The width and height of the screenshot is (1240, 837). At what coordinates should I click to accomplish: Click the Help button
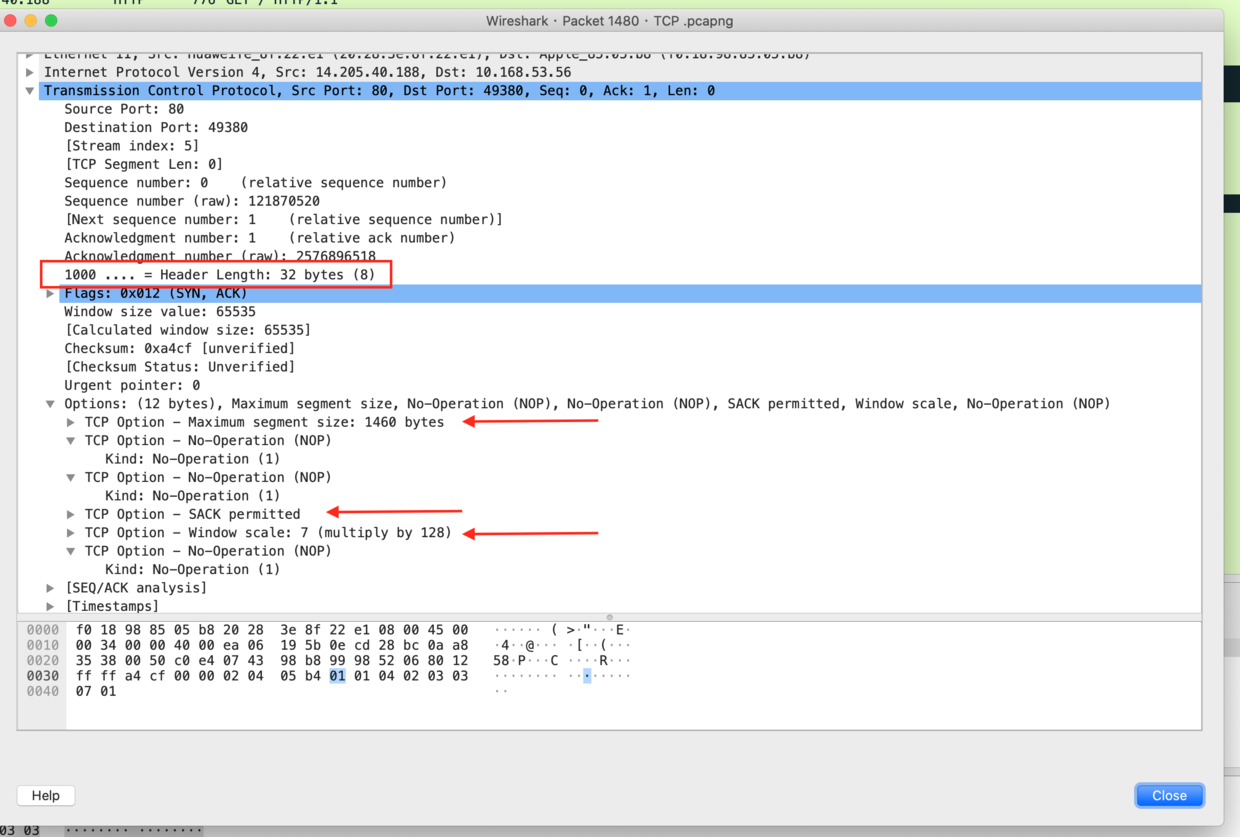pyautogui.click(x=46, y=795)
